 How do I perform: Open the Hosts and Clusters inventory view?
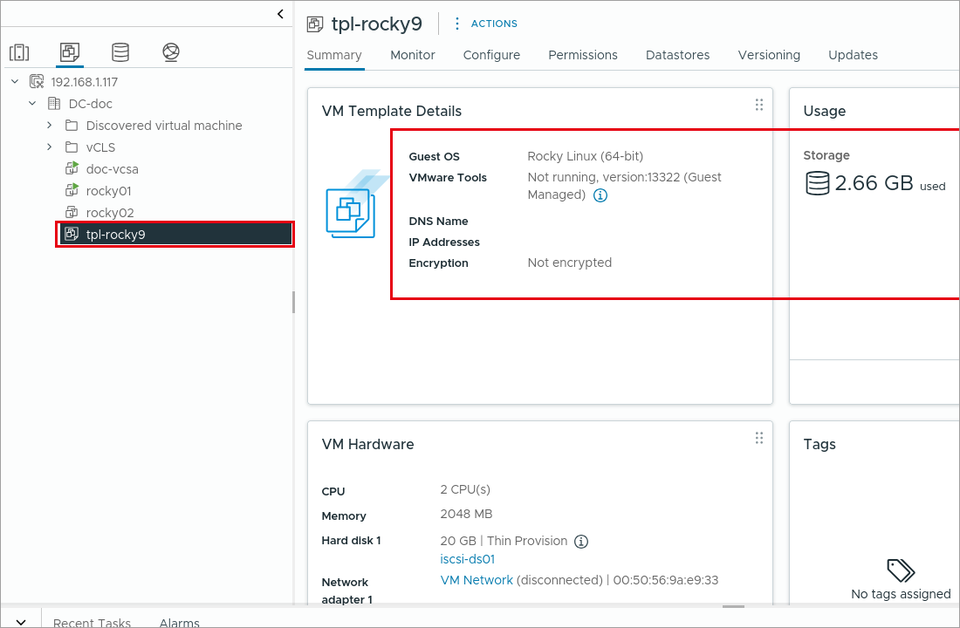point(19,53)
